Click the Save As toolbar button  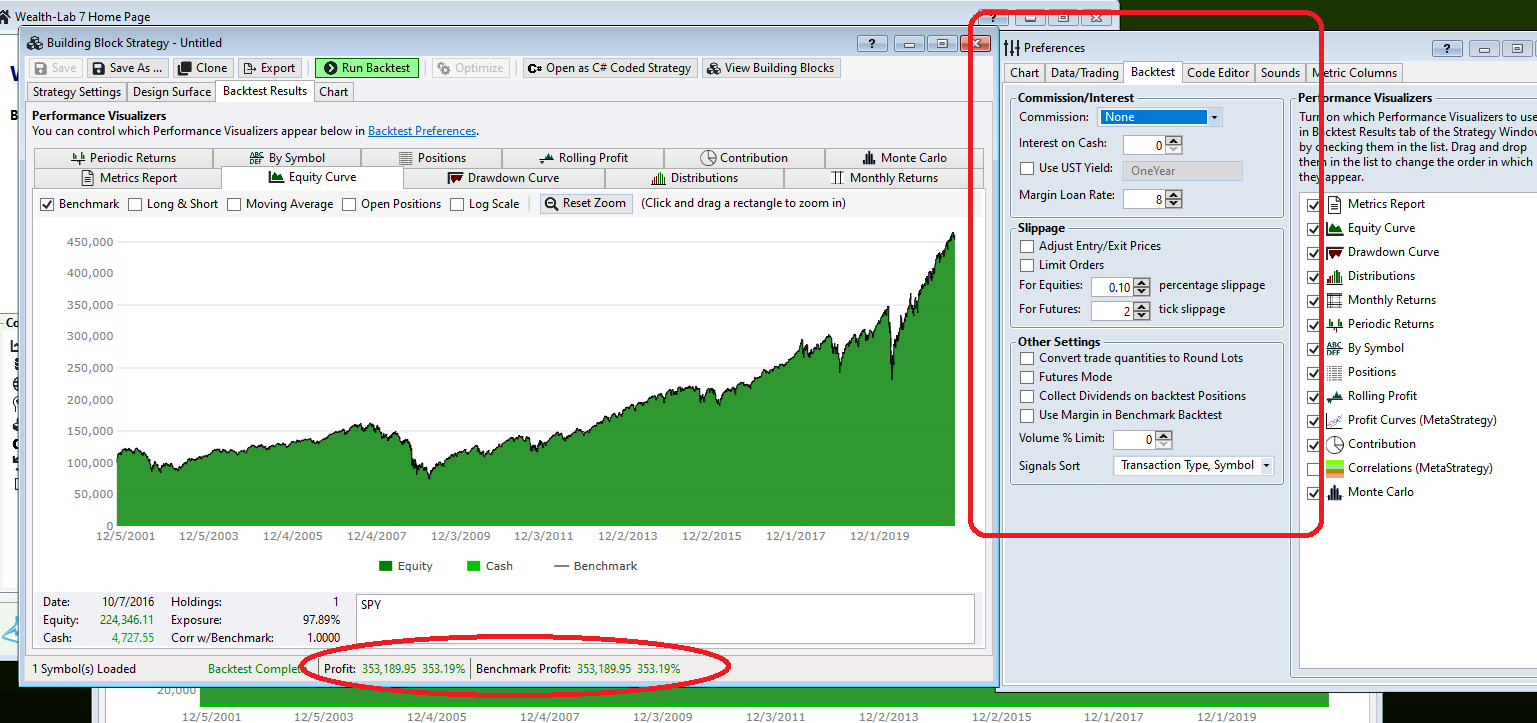pyautogui.click(x=127, y=68)
